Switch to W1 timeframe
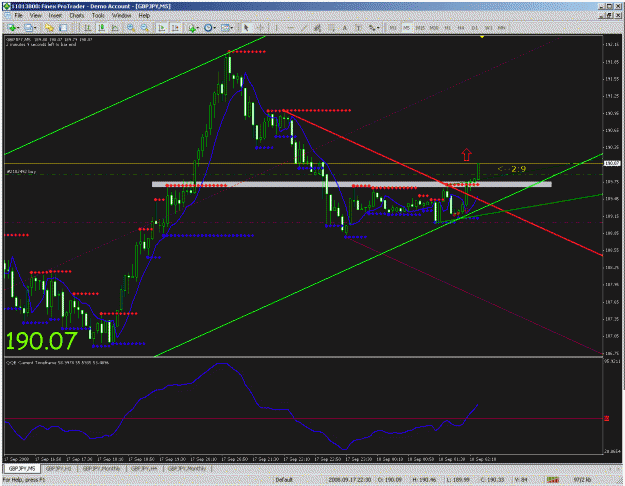Screen dimensions: 625x486 (488, 28)
